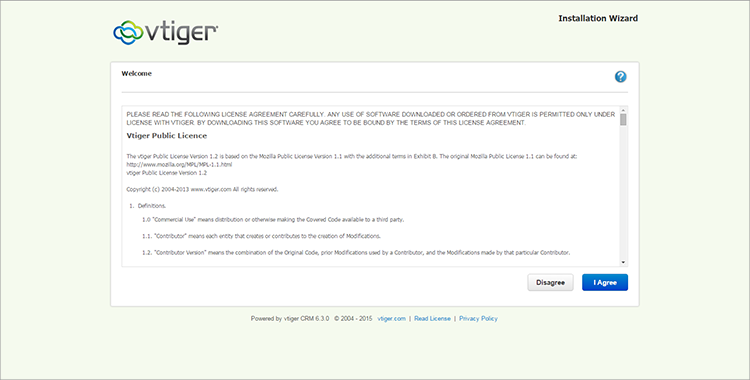This screenshot has height=380, width=750.
Task: Click the license scrollbar thumb
Action: click(623, 120)
